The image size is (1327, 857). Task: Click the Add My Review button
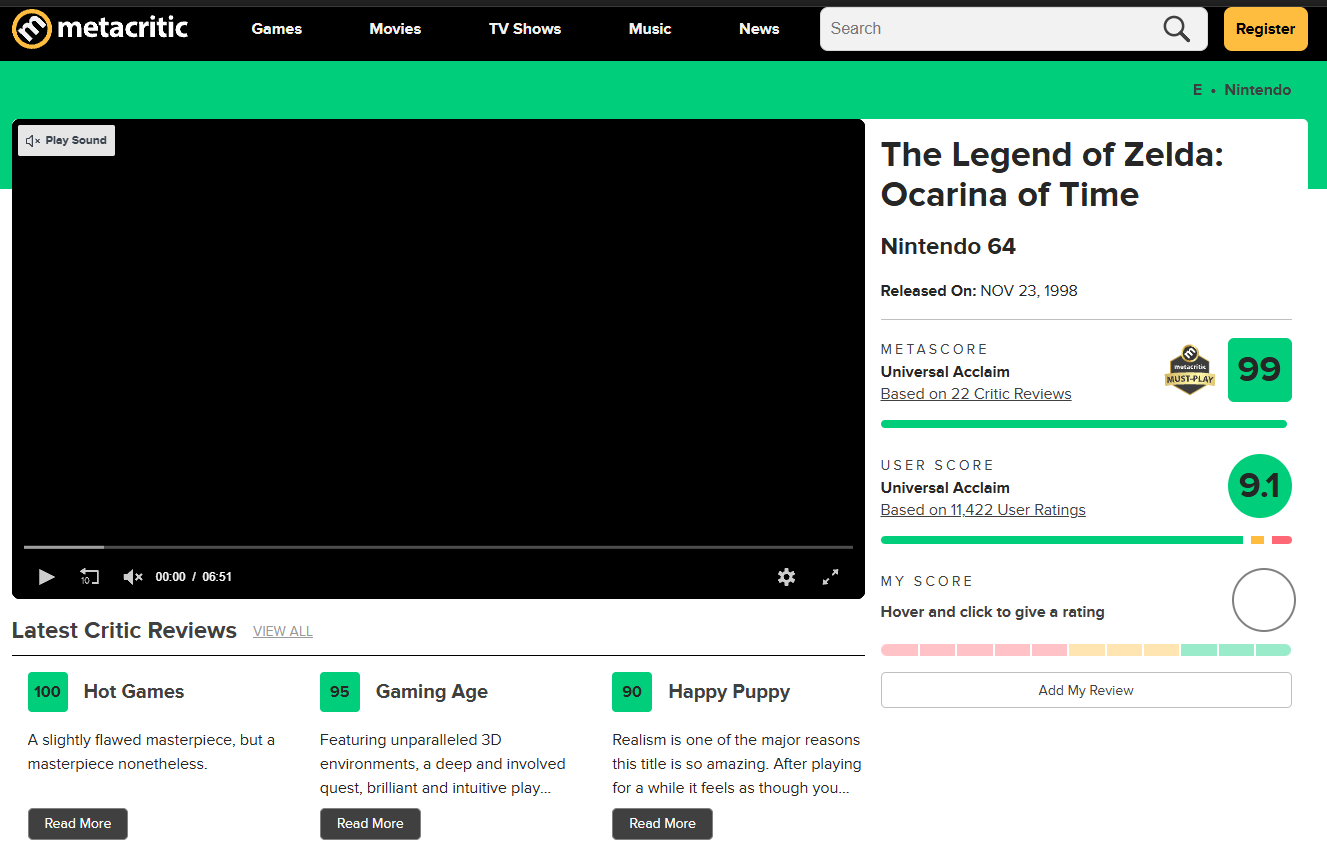[x=1086, y=691]
